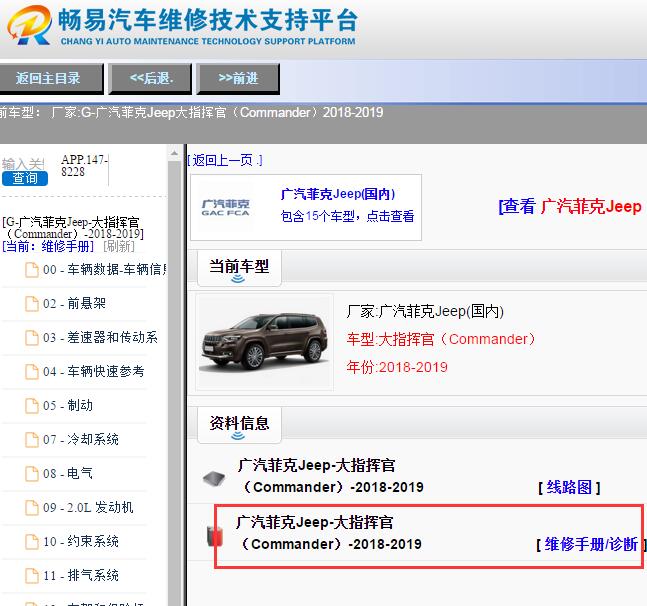This screenshot has height=606, width=647.
Task: Open the page icon for 03 - 差速器和传动系
Action: (x=32, y=337)
